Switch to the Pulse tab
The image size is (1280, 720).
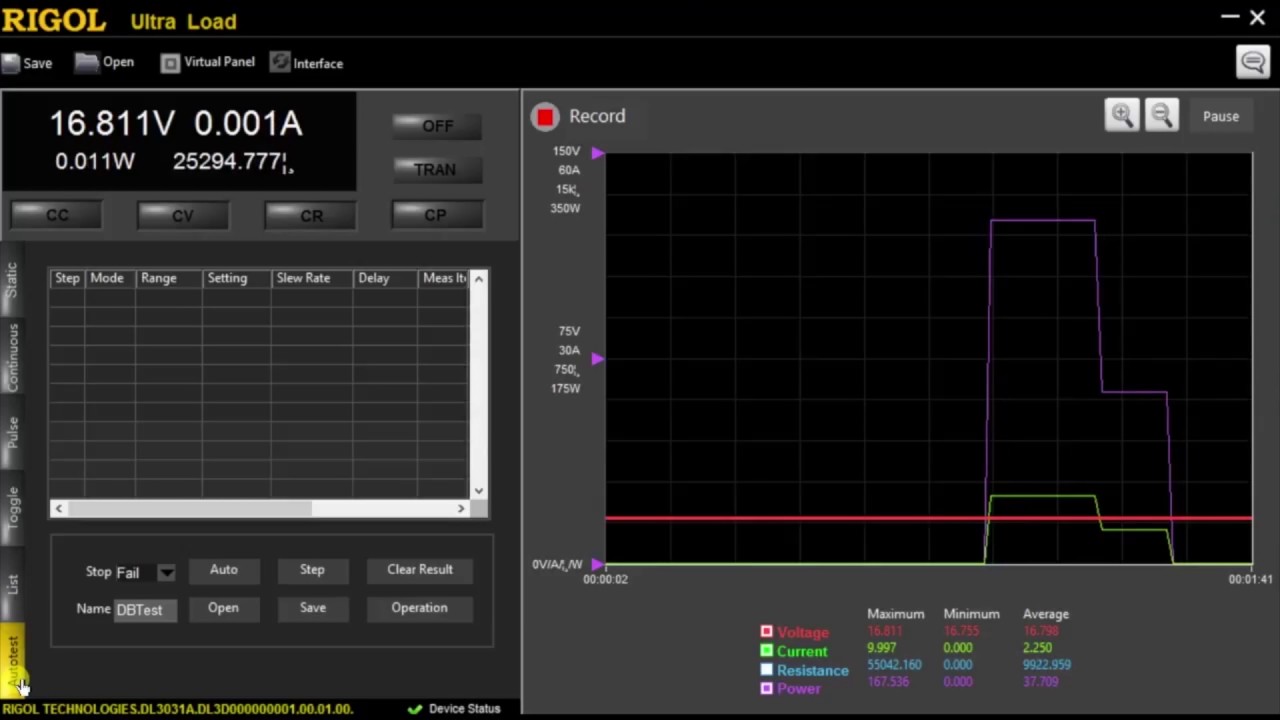click(12, 432)
